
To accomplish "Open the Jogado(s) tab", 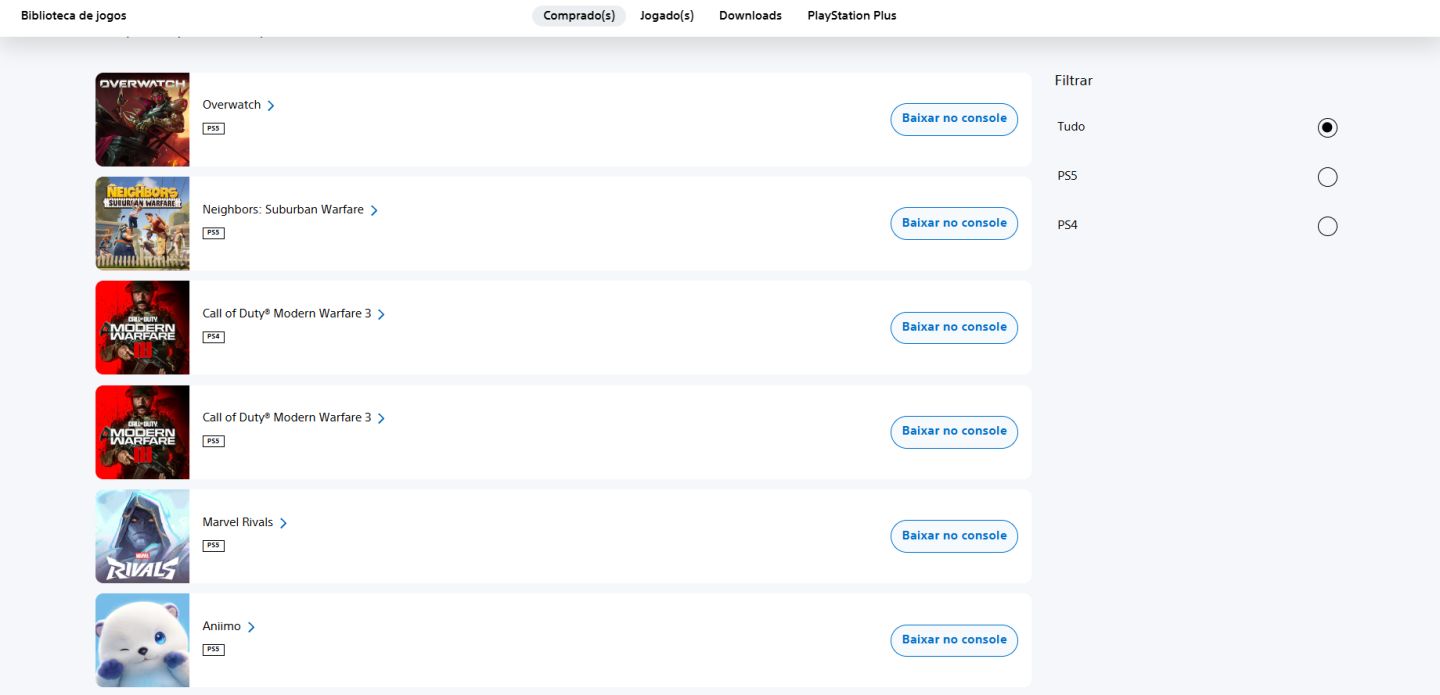I will pyautogui.click(x=667, y=16).
